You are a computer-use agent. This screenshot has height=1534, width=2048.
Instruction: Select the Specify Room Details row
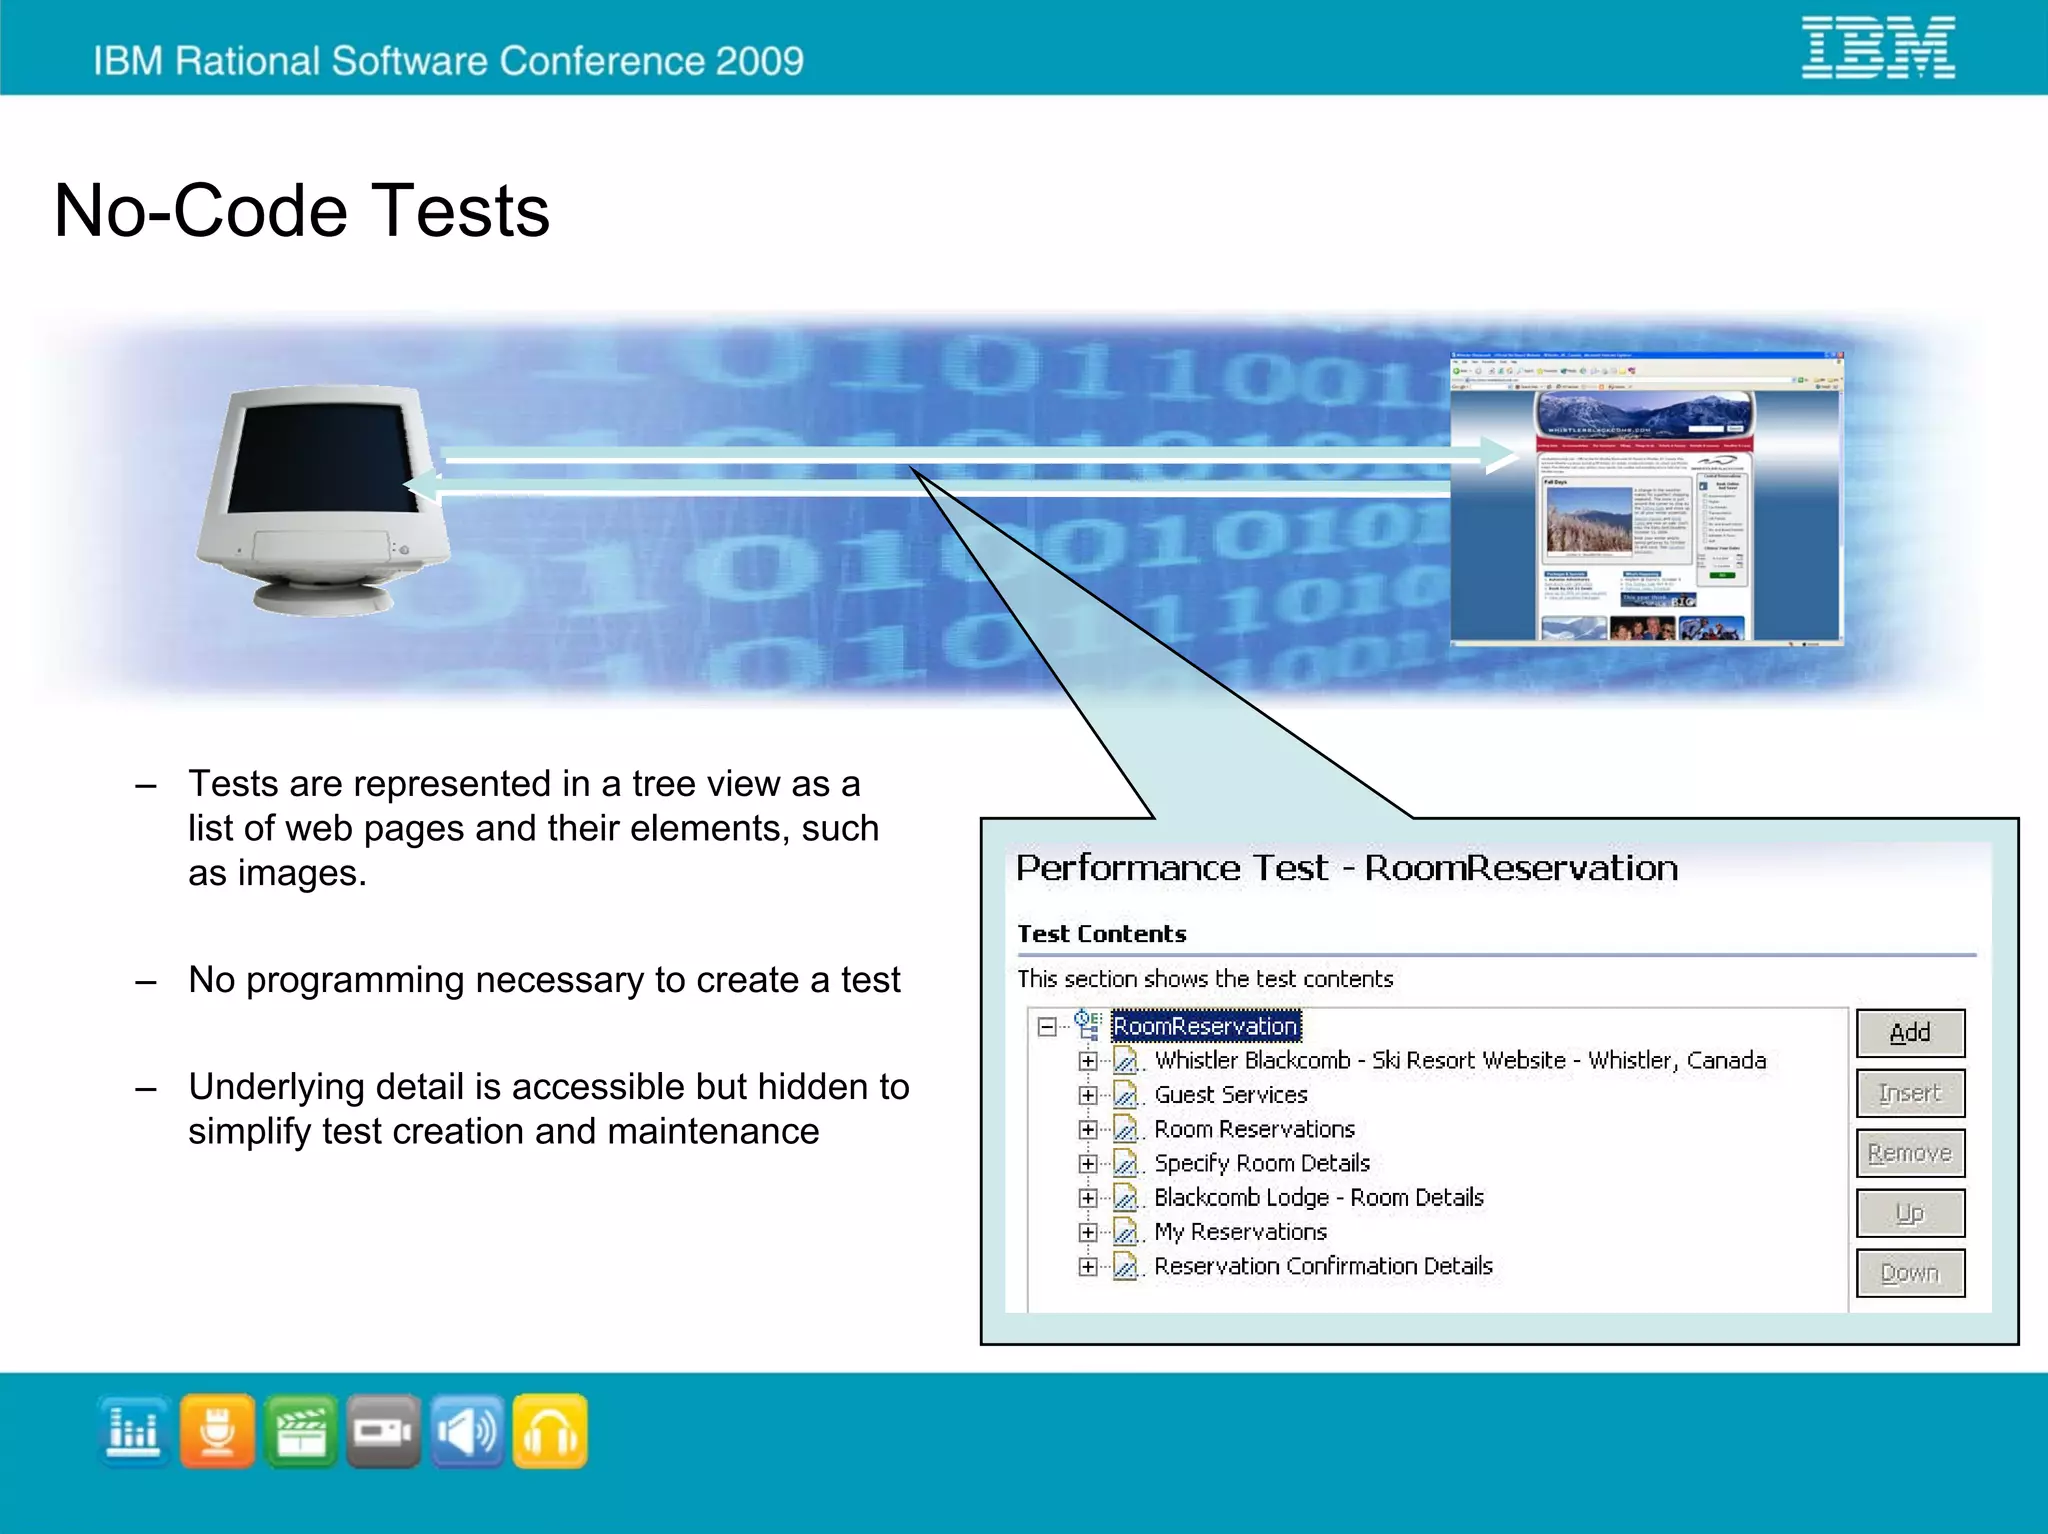1262,1163
